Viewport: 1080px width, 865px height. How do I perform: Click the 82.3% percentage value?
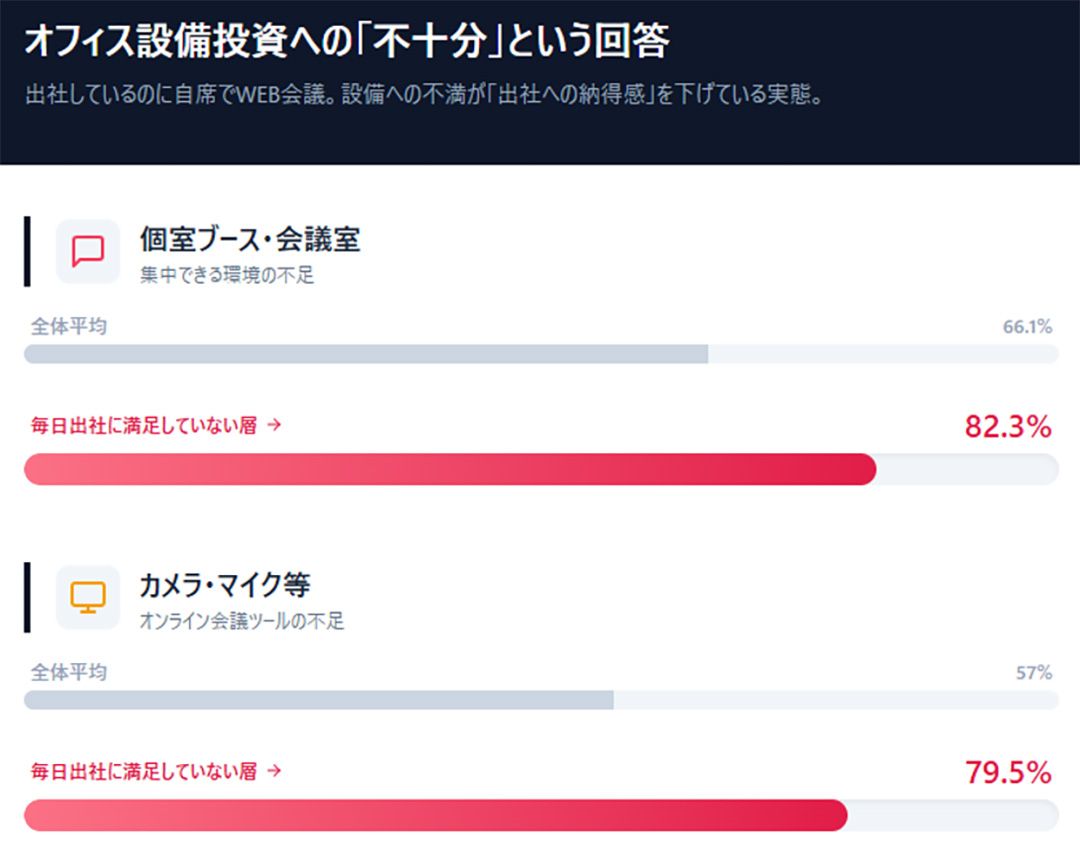pos(1007,427)
